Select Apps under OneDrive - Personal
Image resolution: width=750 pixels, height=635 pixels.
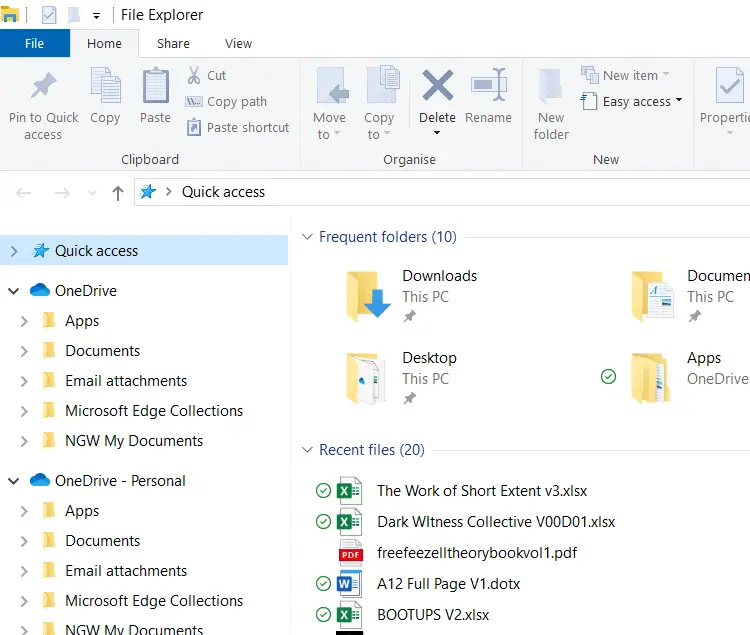pos(70,510)
